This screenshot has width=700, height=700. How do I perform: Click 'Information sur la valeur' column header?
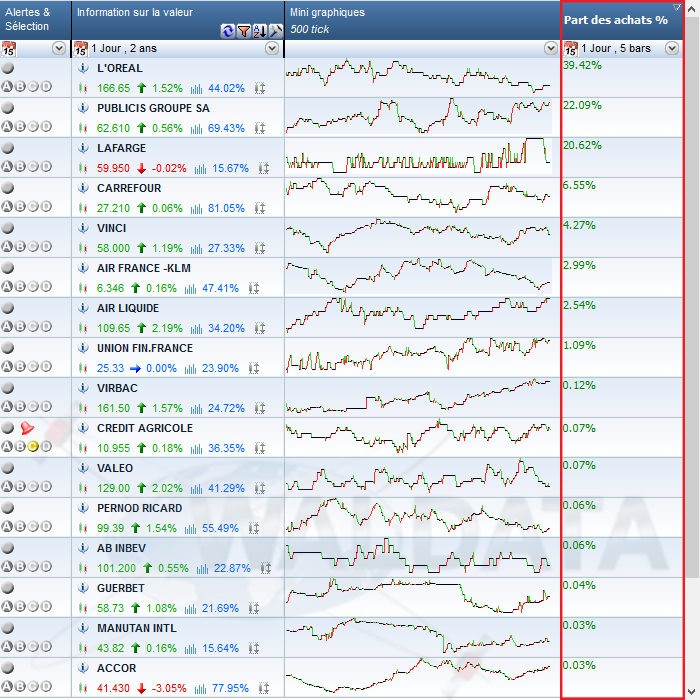pyautogui.click(x=178, y=20)
